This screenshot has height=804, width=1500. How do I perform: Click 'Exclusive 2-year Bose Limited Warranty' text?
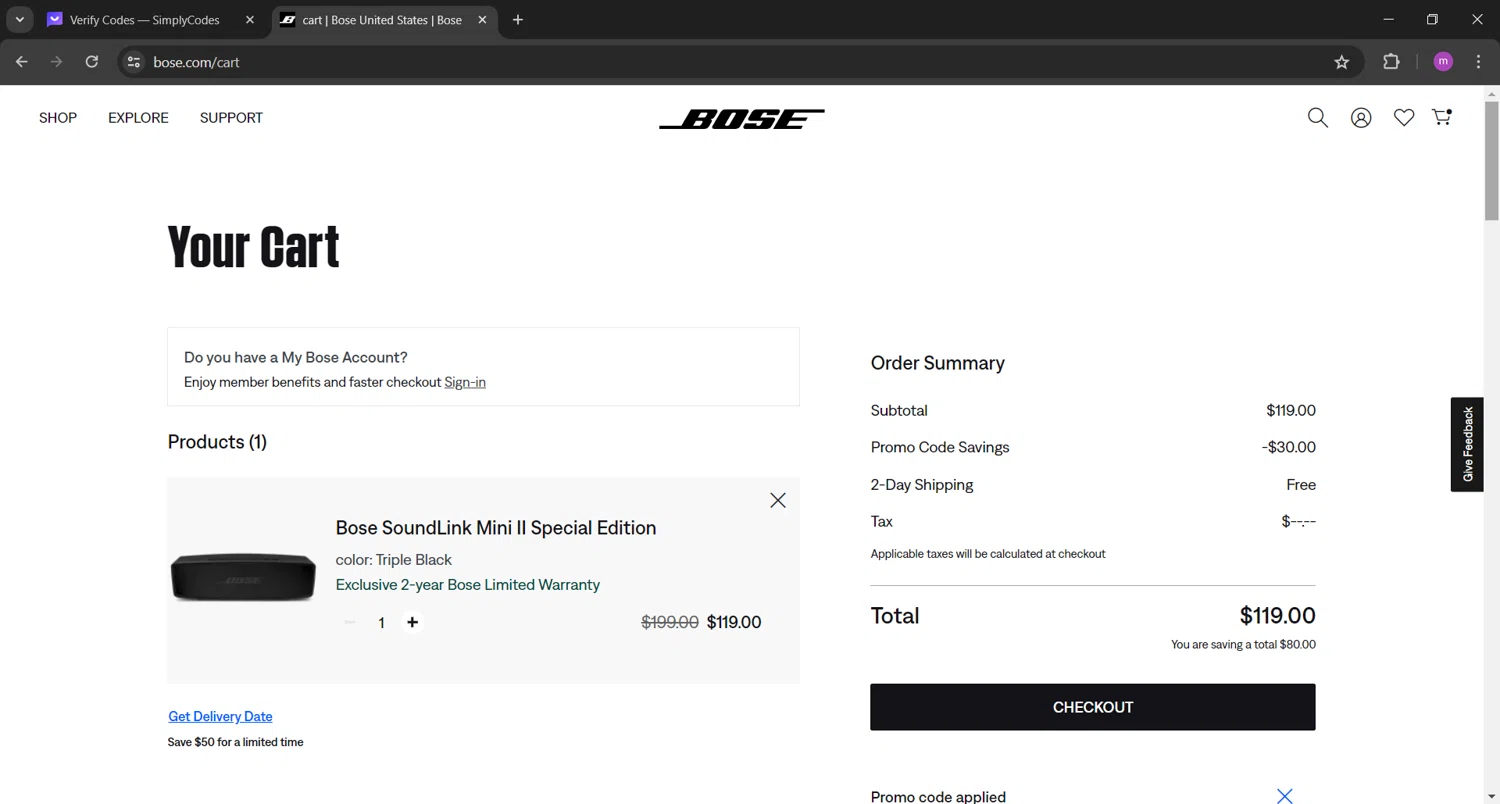pos(468,585)
